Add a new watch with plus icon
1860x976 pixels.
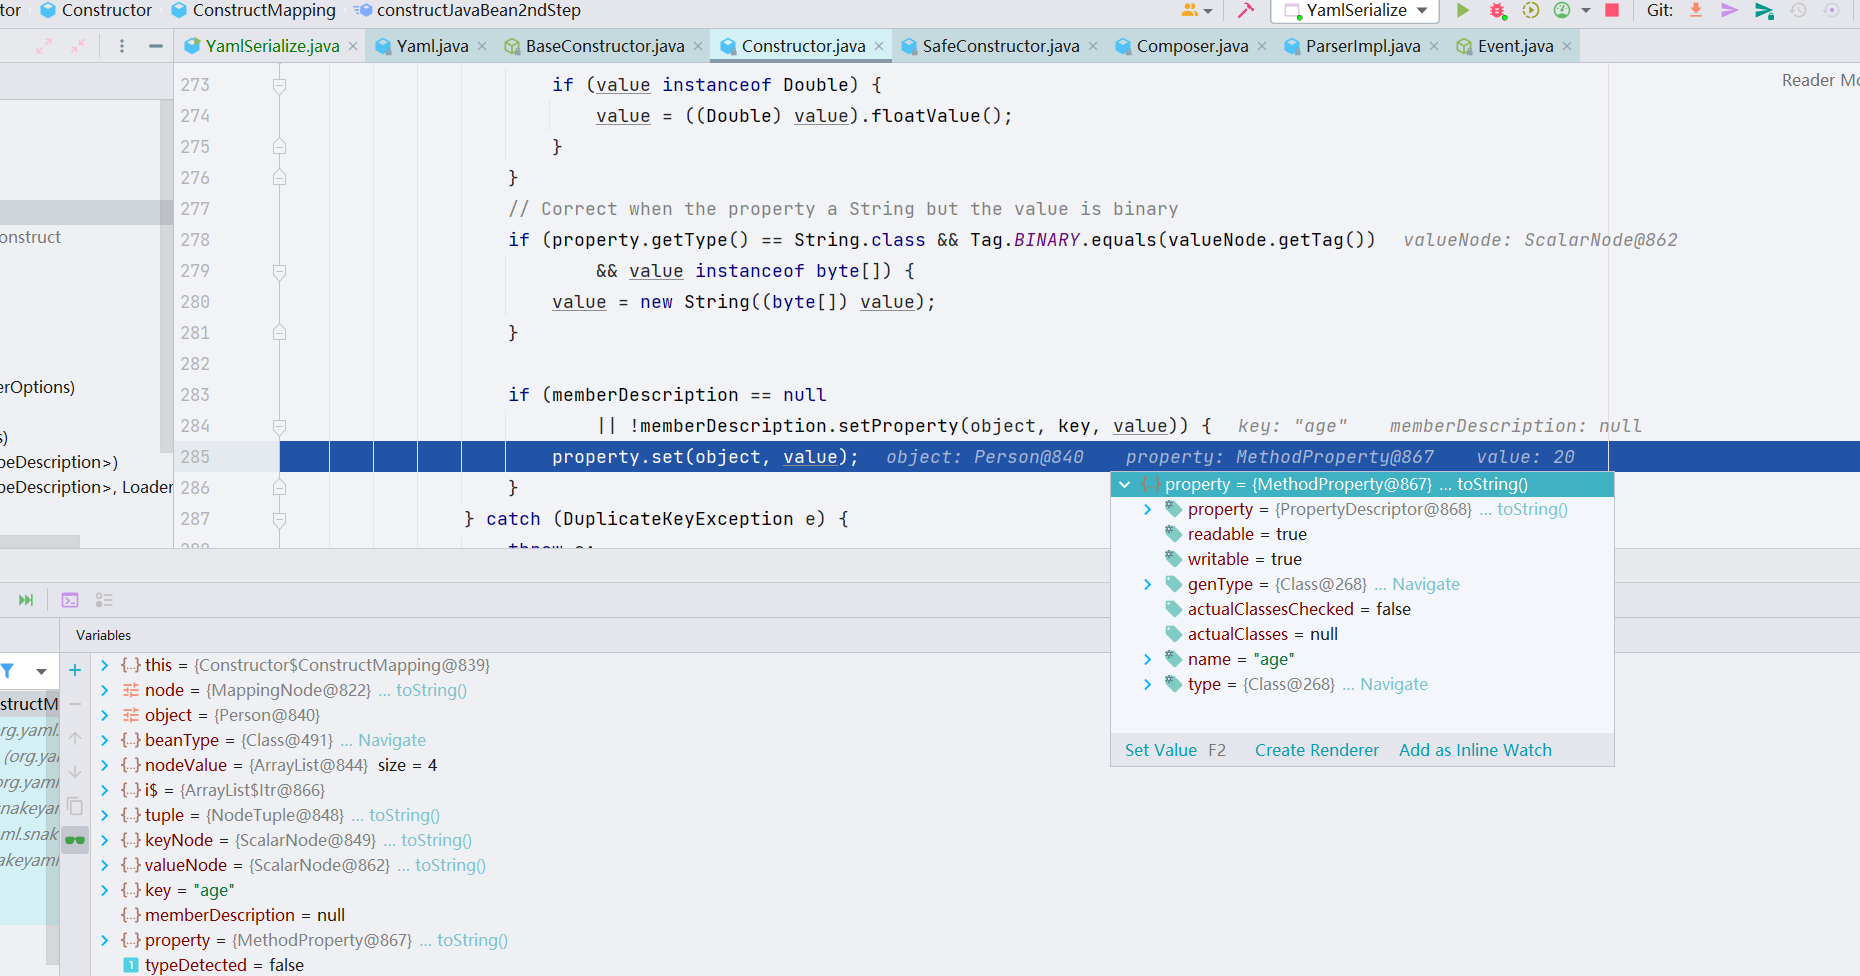pyautogui.click(x=75, y=670)
